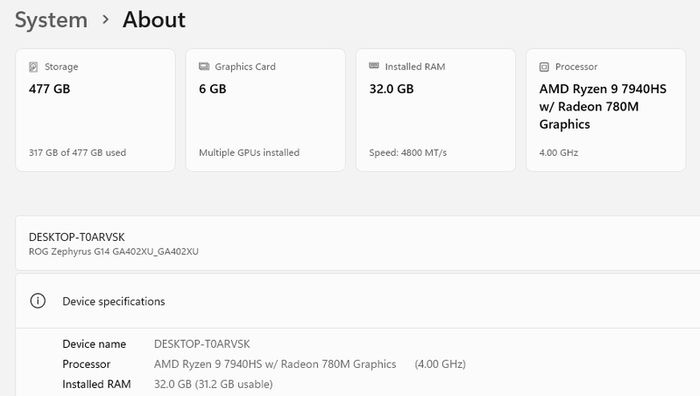700x396 pixels.
Task: Click the Device specifications info icon
Action: (x=38, y=301)
